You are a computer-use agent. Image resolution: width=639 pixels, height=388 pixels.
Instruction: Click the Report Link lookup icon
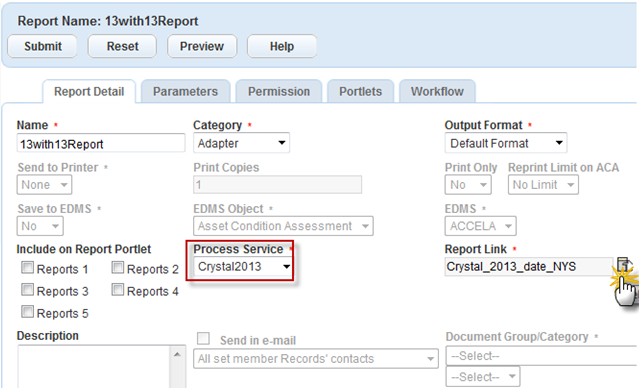pos(624,264)
